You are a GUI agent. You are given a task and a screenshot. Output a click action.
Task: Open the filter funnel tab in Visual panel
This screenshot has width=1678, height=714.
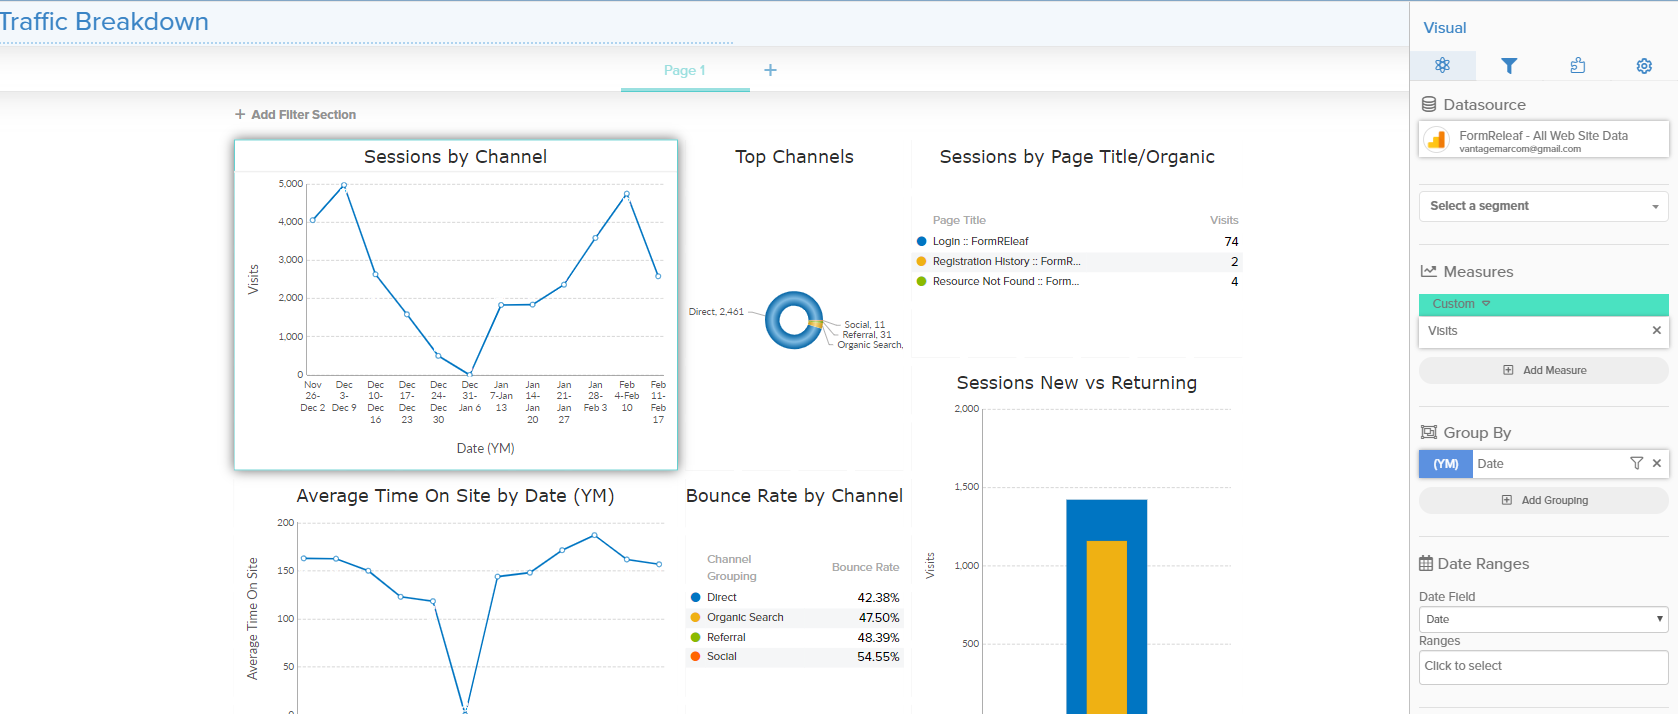[x=1509, y=66]
